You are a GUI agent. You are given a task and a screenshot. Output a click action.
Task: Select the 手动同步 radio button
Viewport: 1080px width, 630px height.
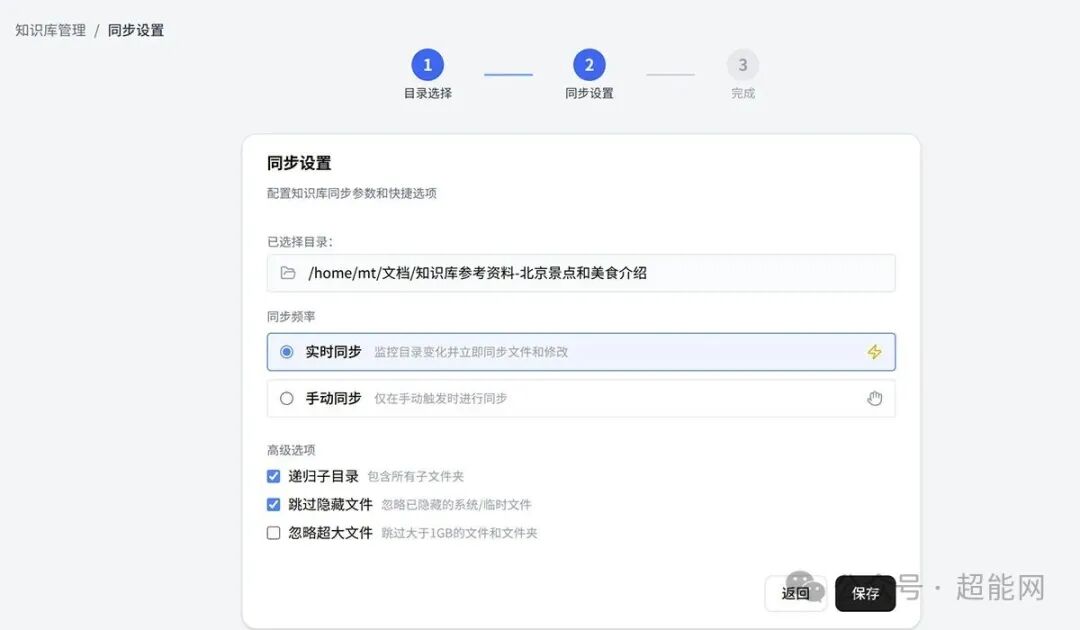[x=285, y=398]
